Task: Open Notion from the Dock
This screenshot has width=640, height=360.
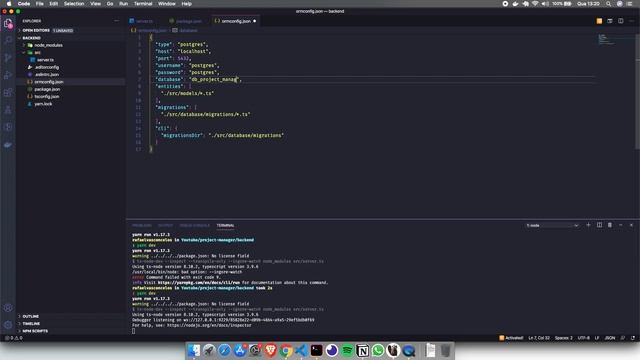Action: click(362, 350)
